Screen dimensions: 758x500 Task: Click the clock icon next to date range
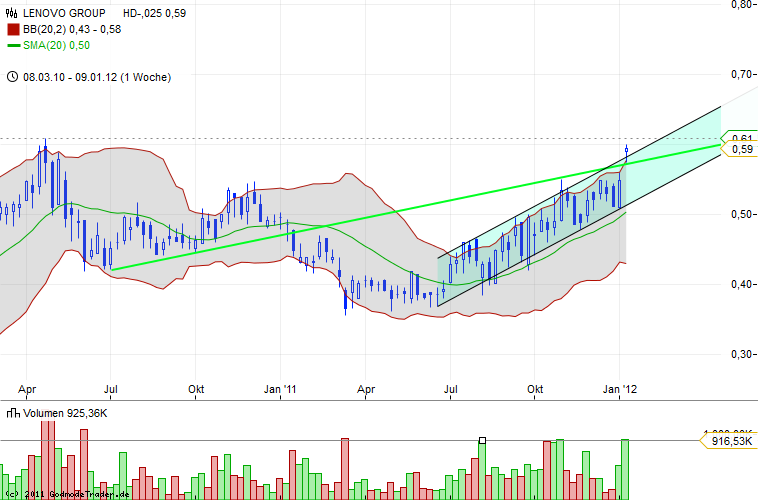12,76
